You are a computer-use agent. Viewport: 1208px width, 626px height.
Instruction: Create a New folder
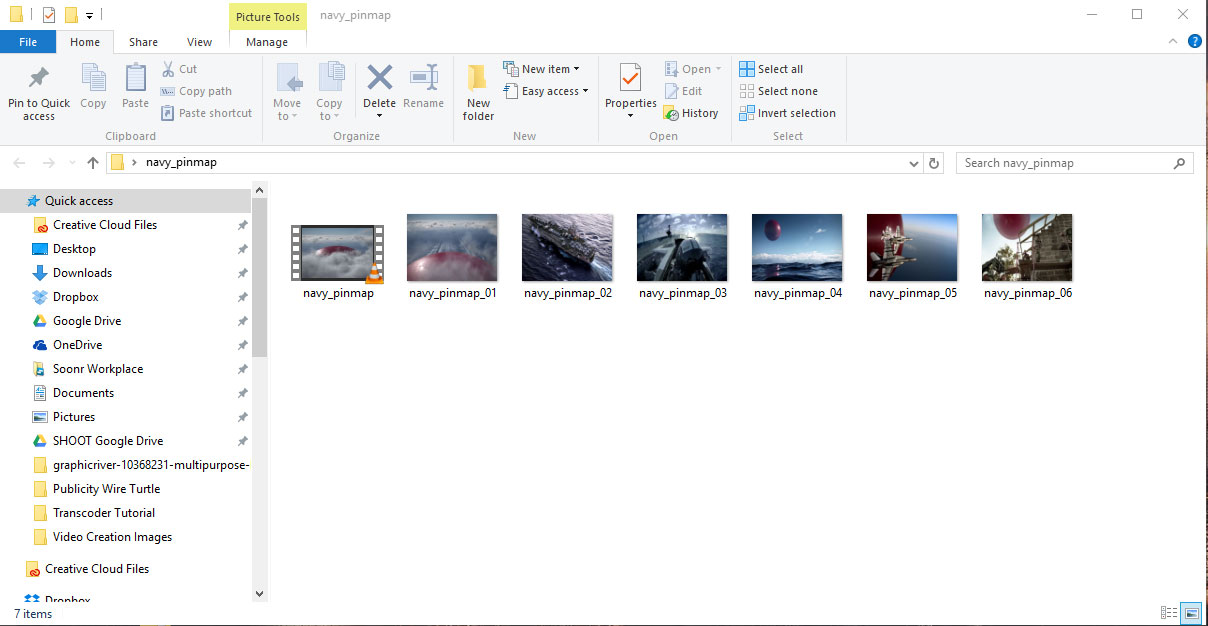click(x=478, y=92)
